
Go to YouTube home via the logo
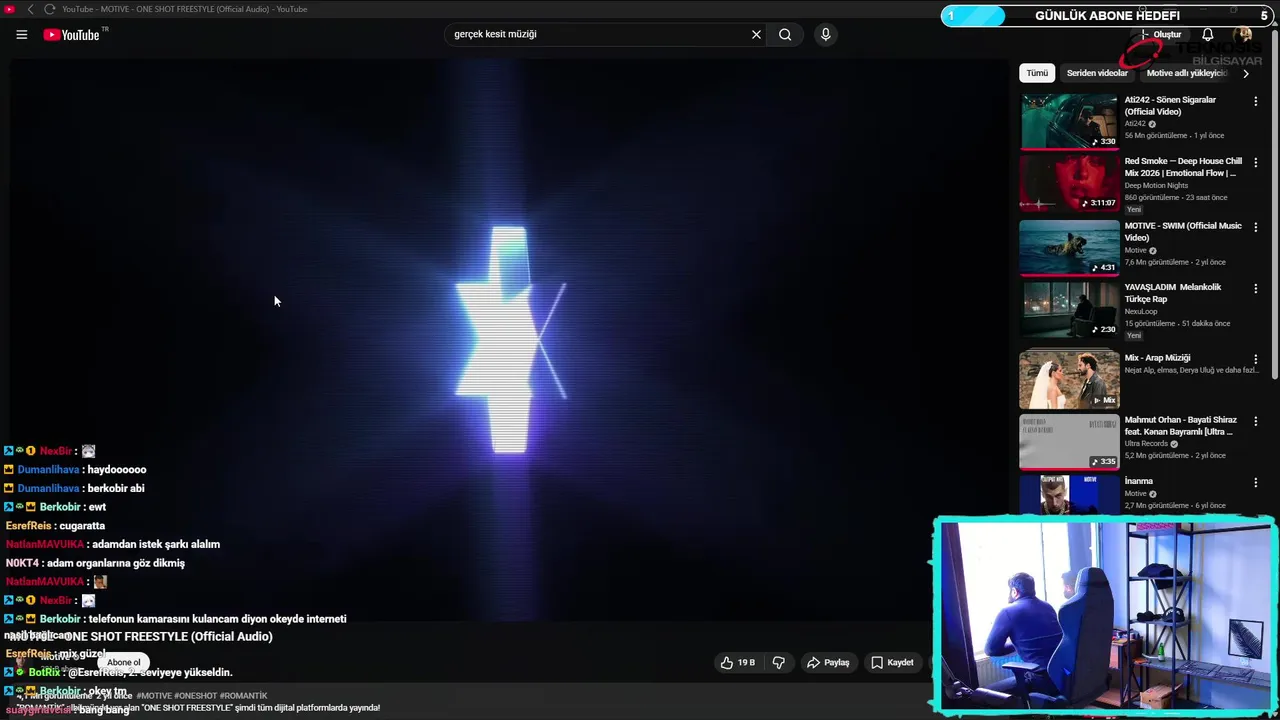tap(71, 35)
